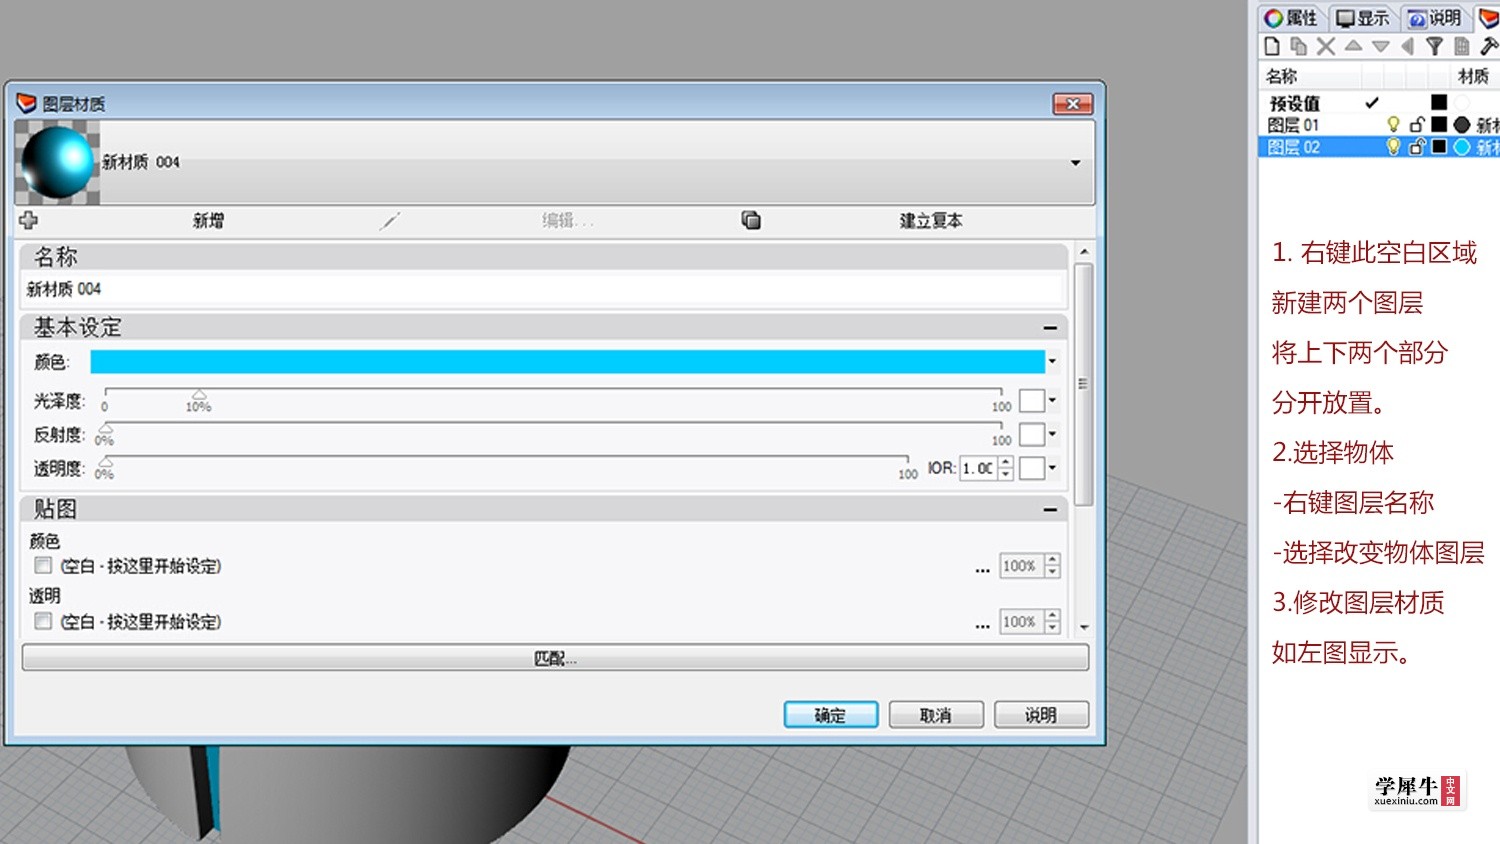This screenshot has height=844, width=1500.
Task: Toggle the lock icon for 图层 02
Action: (x=1417, y=146)
